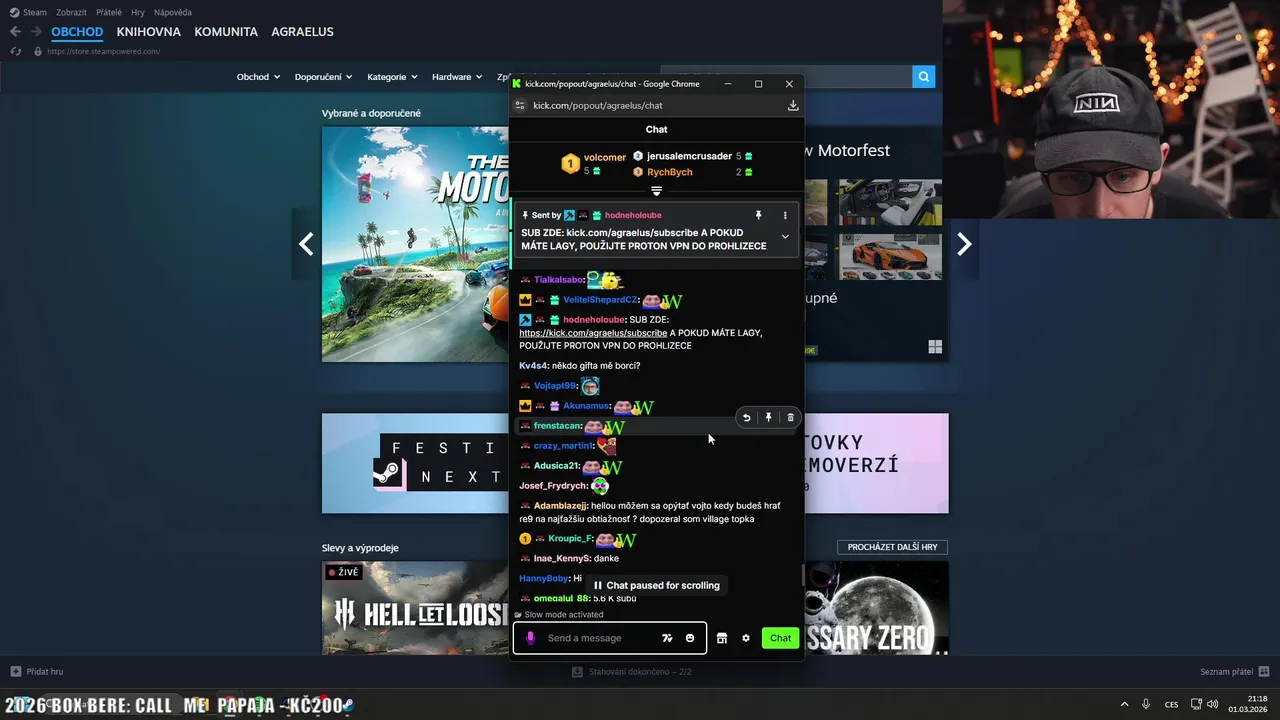Open Přátelé menu in Steam
Screen dimensions: 1280x720
point(109,12)
